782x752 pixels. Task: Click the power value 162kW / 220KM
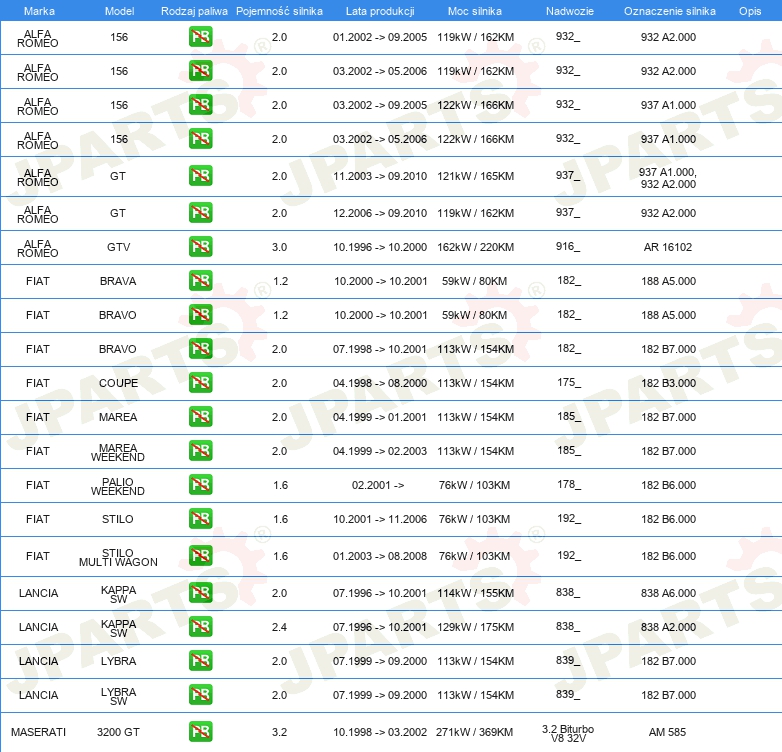(x=476, y=247)
